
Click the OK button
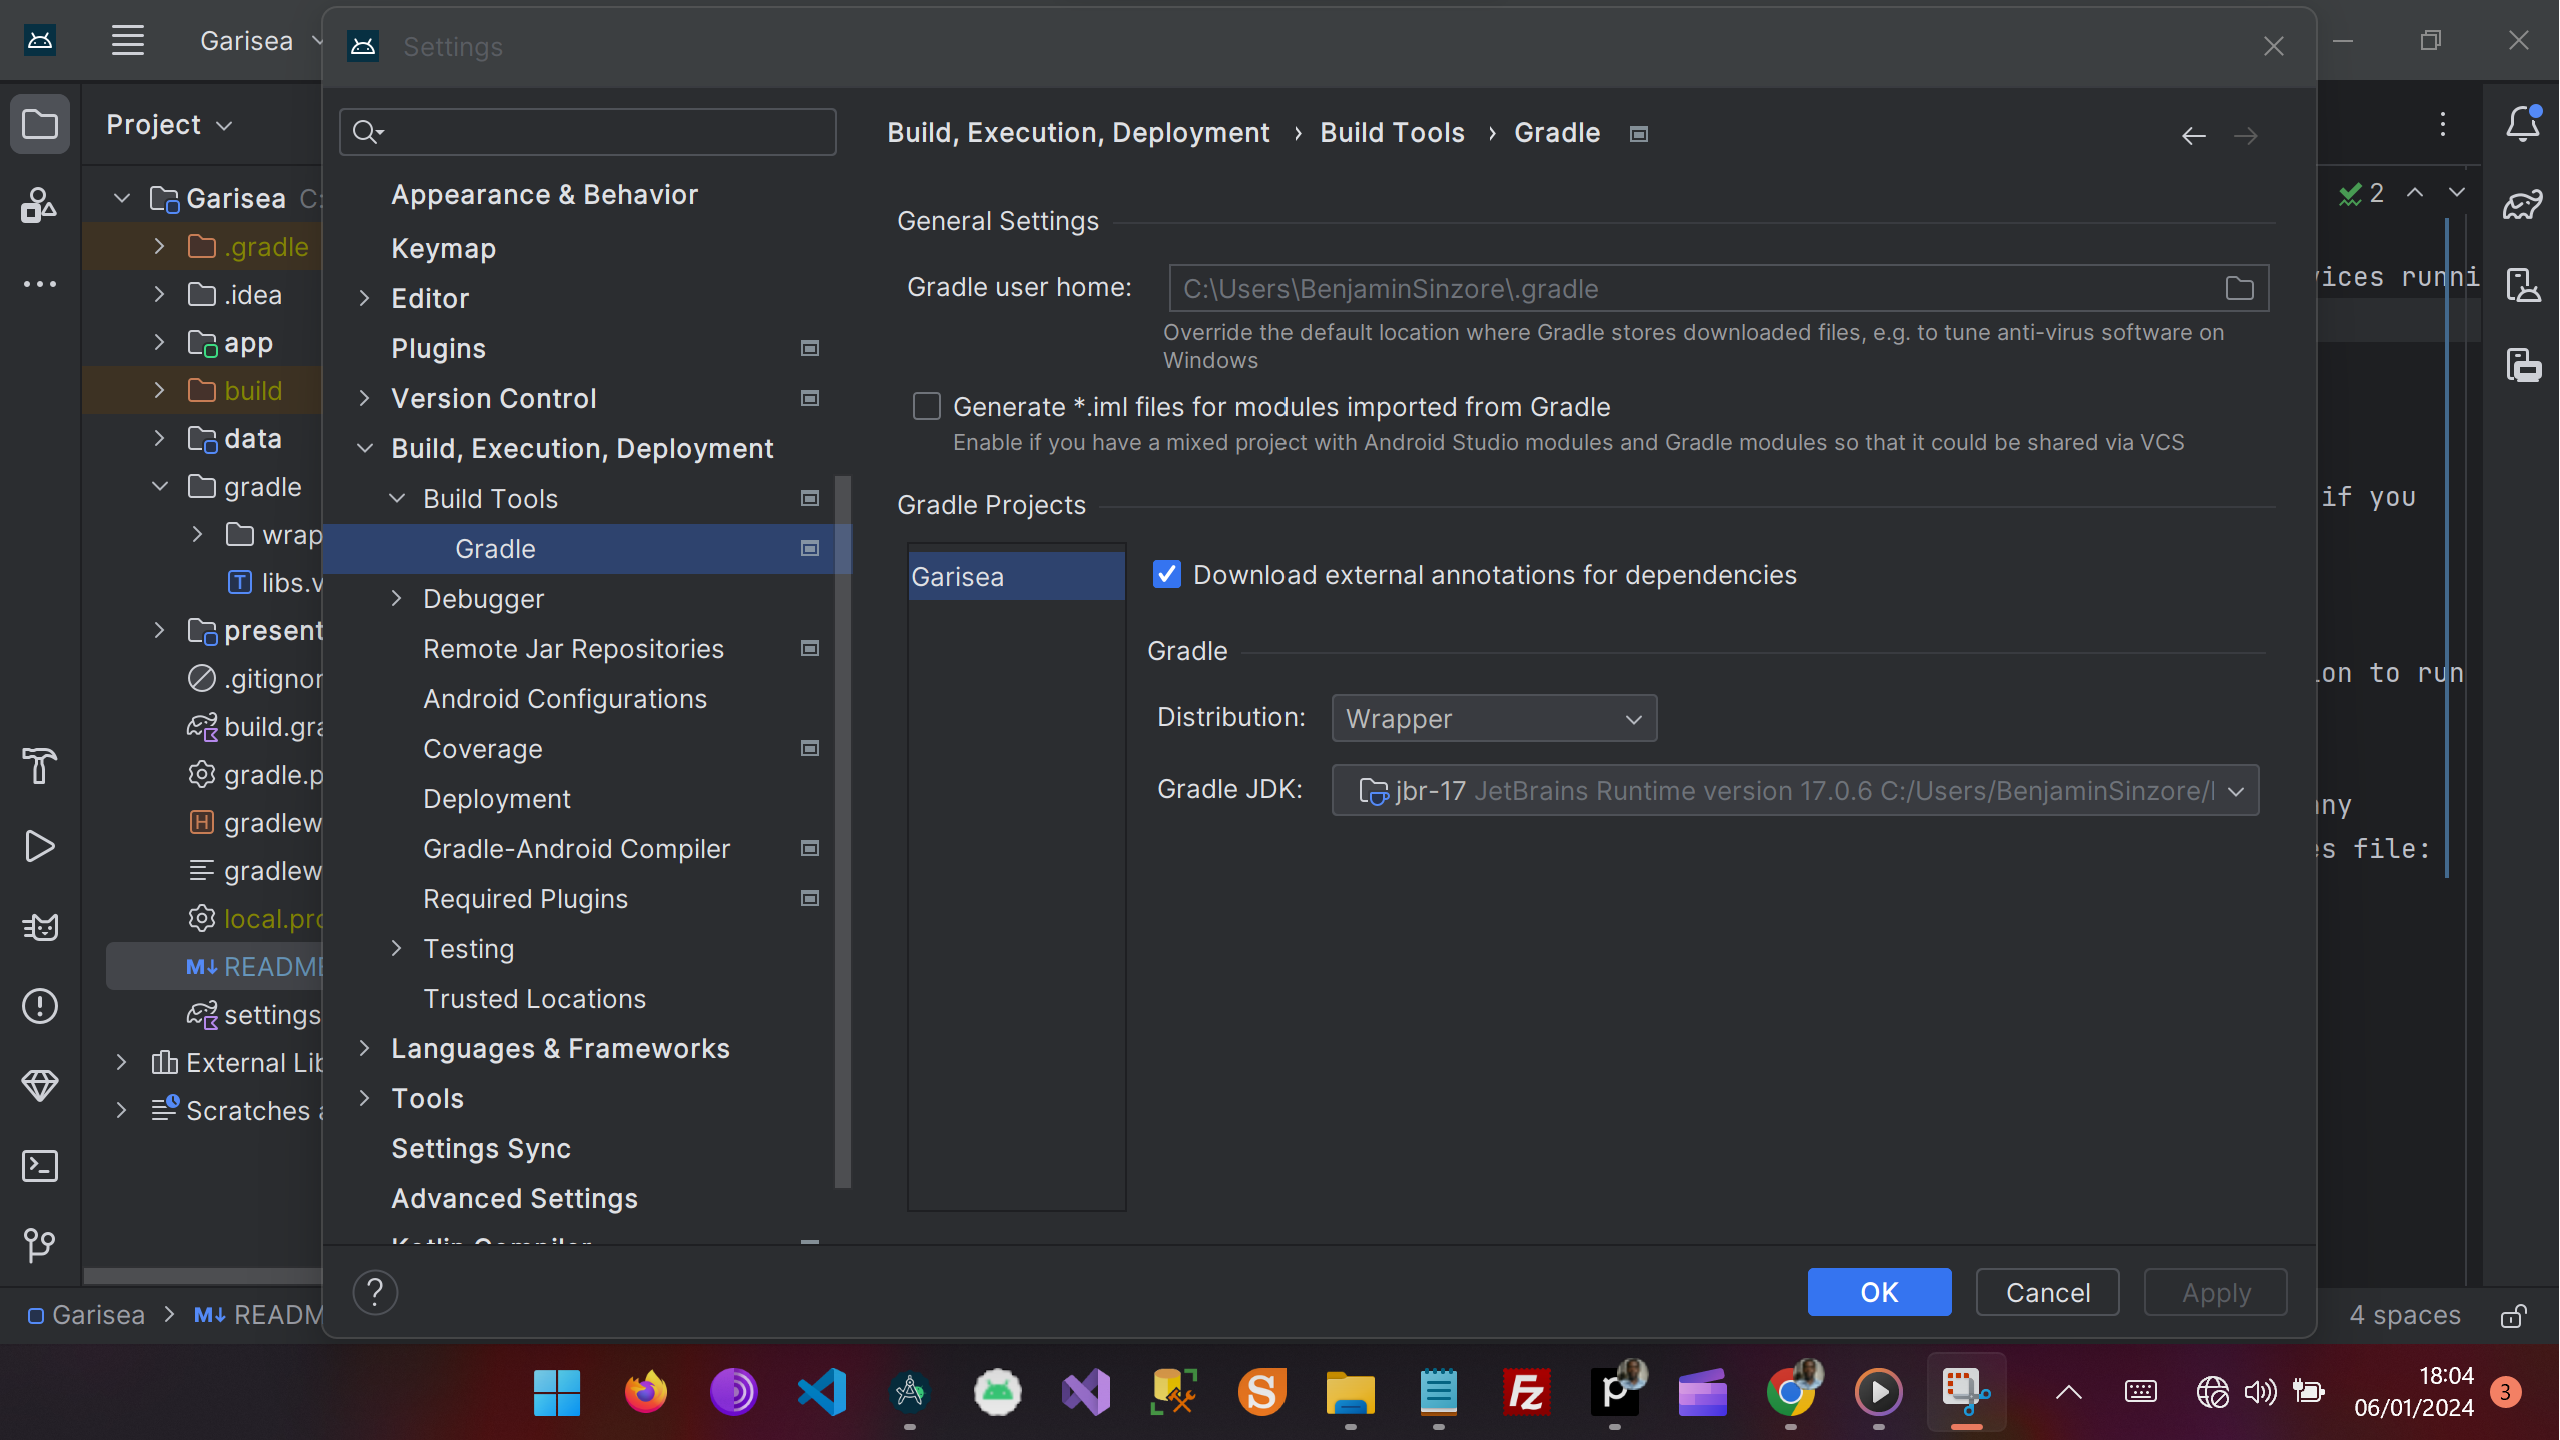[1878, 1292]
